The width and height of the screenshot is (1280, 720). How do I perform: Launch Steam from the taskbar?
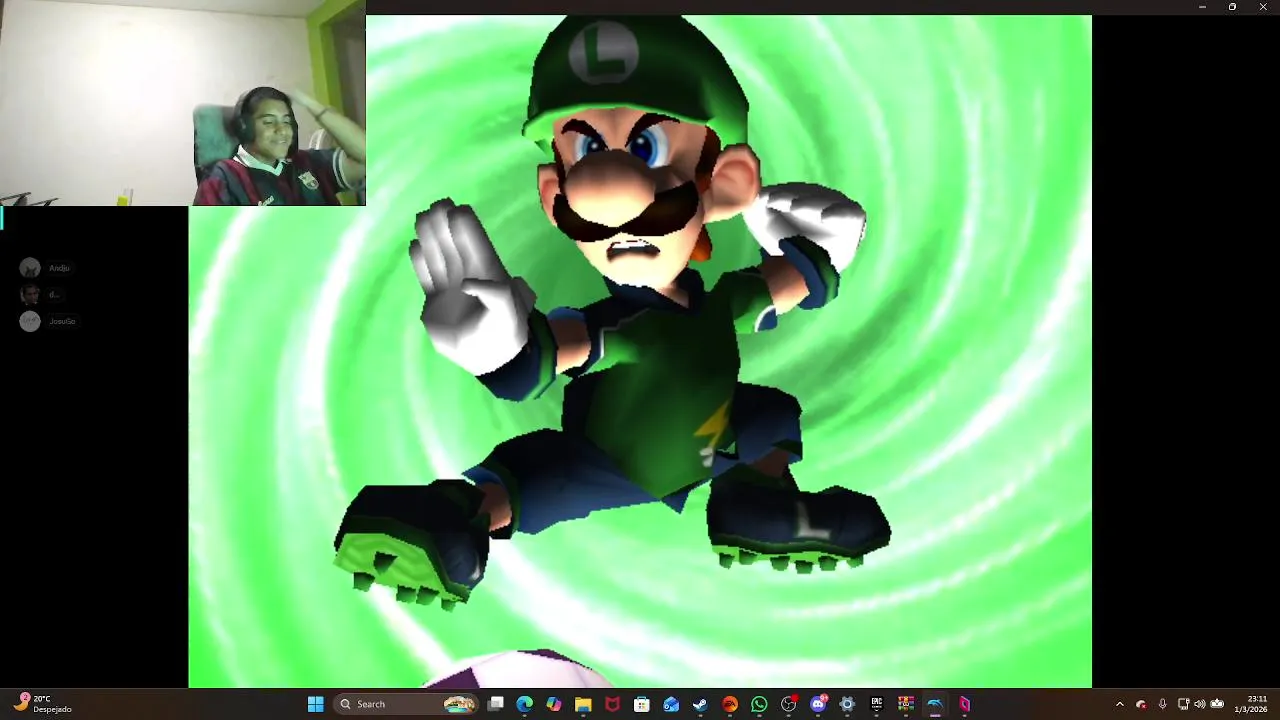point(700,704)
